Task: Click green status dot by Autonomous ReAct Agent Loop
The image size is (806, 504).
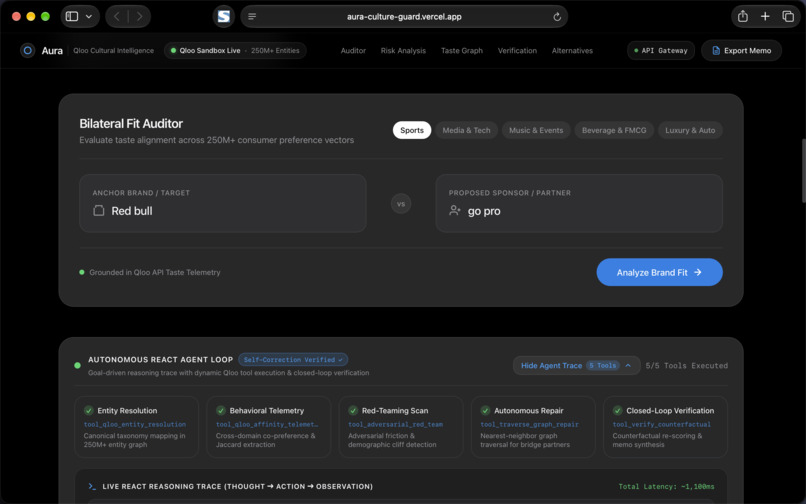Action: point(78,366)
